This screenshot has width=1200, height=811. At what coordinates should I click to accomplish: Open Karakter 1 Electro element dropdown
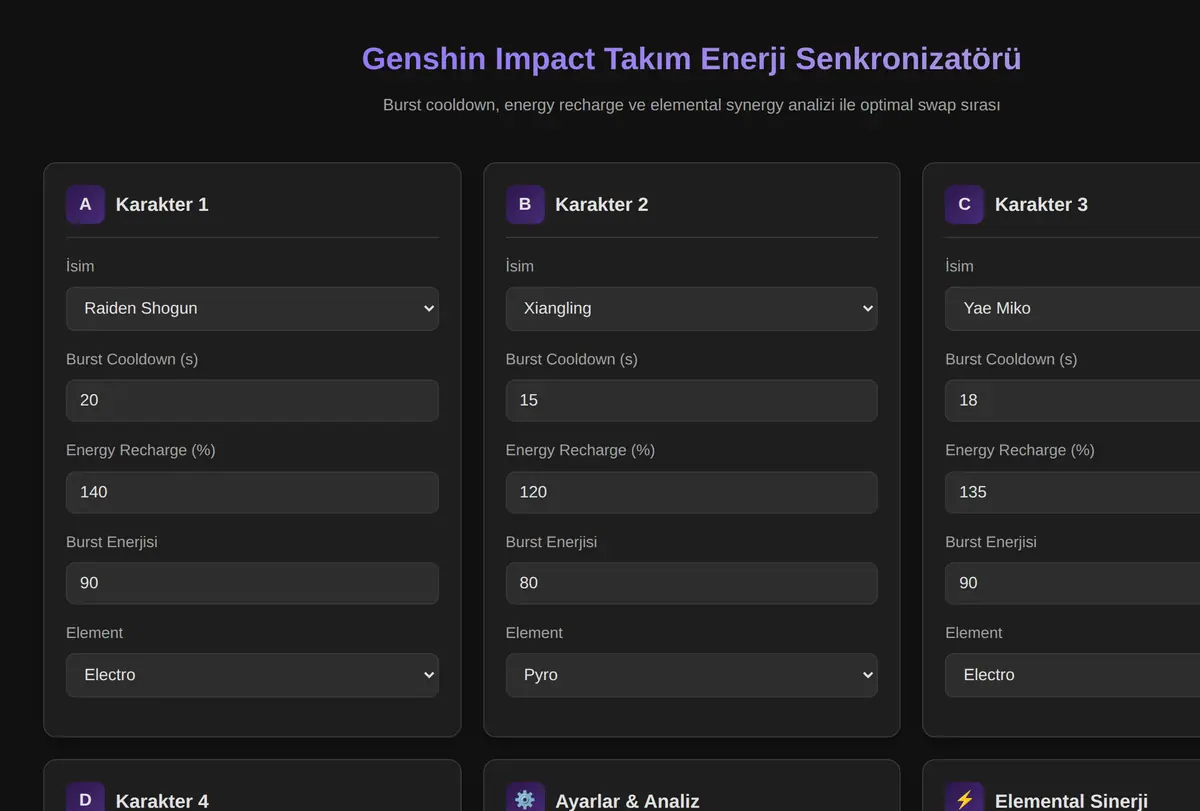[x=252, y=675]
